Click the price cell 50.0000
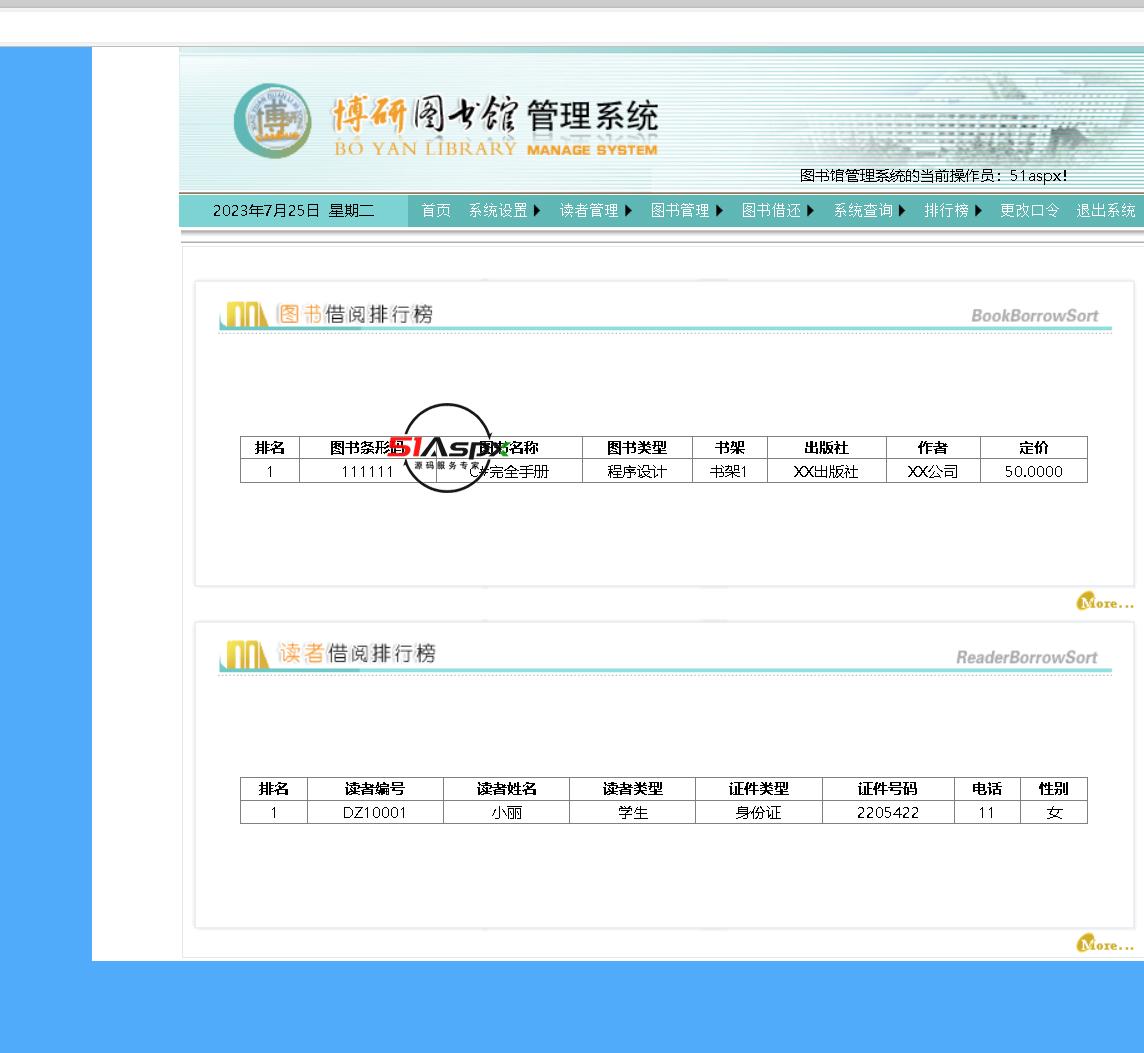Screen dimensions: 1144x1053 (x=1034, y=472)
